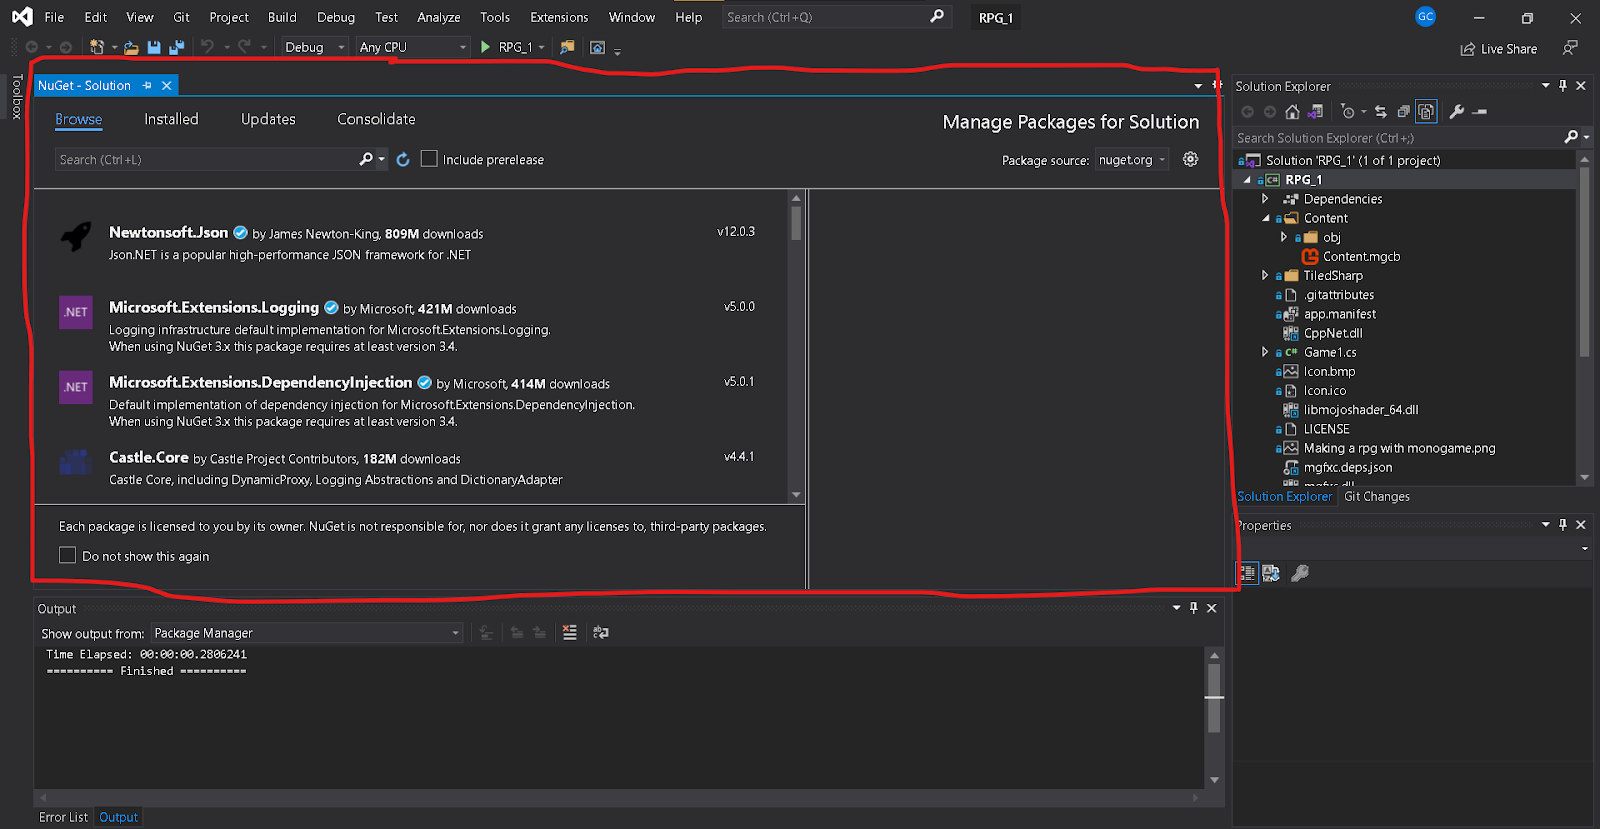This screenshot has height=829, width=1600.
Task: Refresh the NuGet package list
Action: (x=403, y=160)
